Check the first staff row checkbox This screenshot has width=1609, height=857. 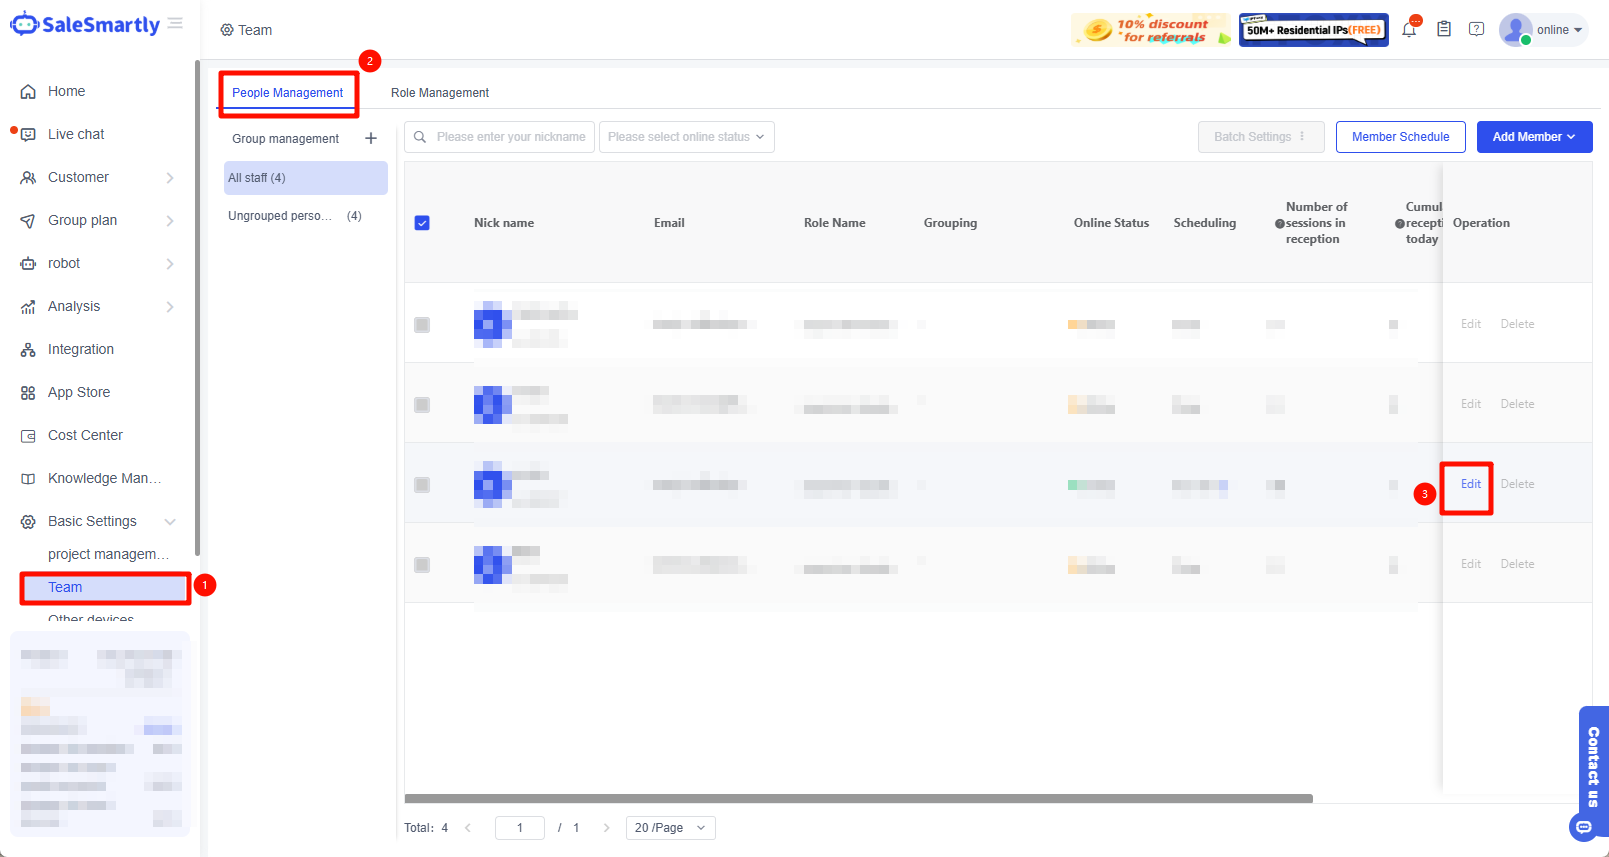(422, 325)
